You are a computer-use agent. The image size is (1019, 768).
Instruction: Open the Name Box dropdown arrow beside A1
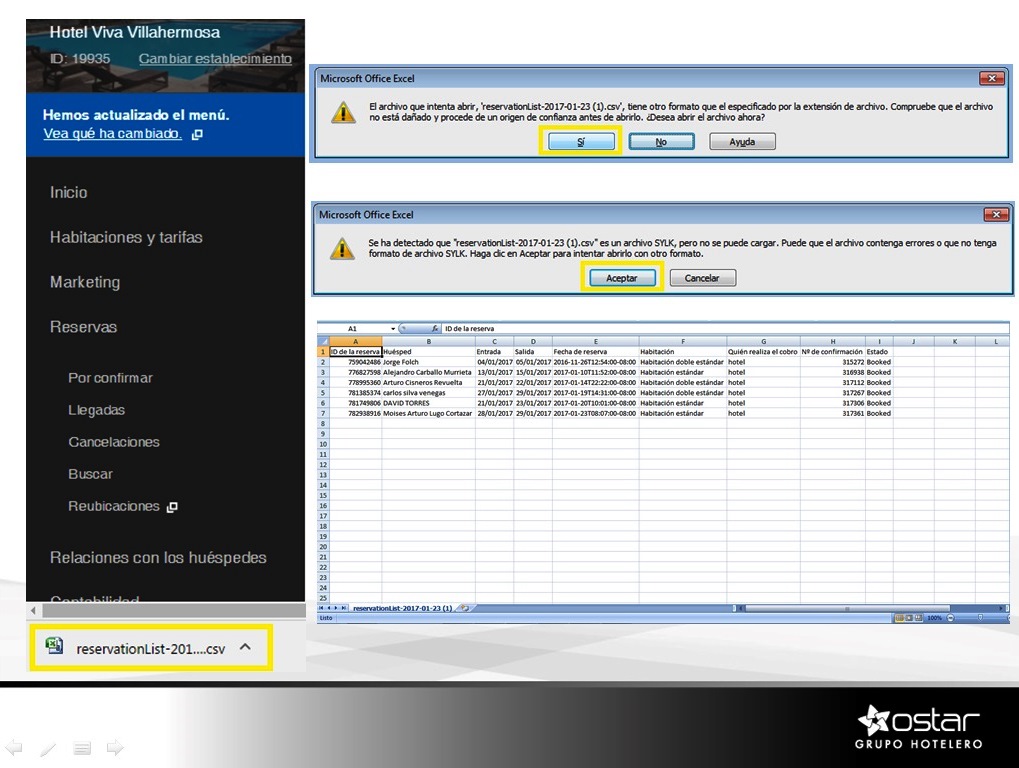click(x=393, y=328)
